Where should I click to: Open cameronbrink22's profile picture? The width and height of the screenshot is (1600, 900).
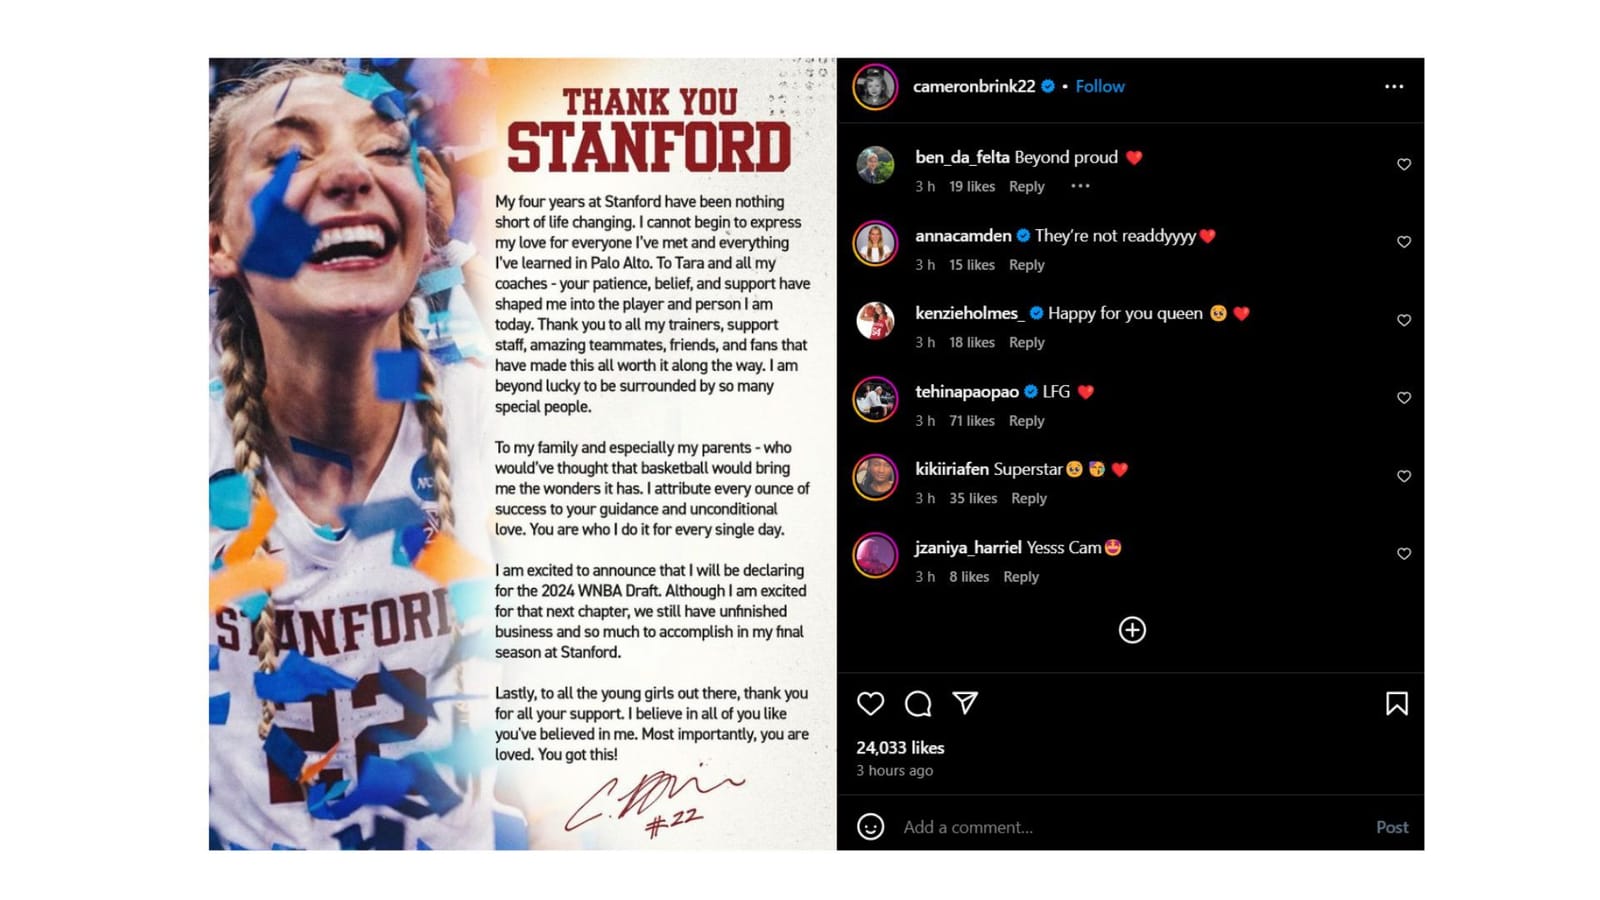tap(874, 86)
